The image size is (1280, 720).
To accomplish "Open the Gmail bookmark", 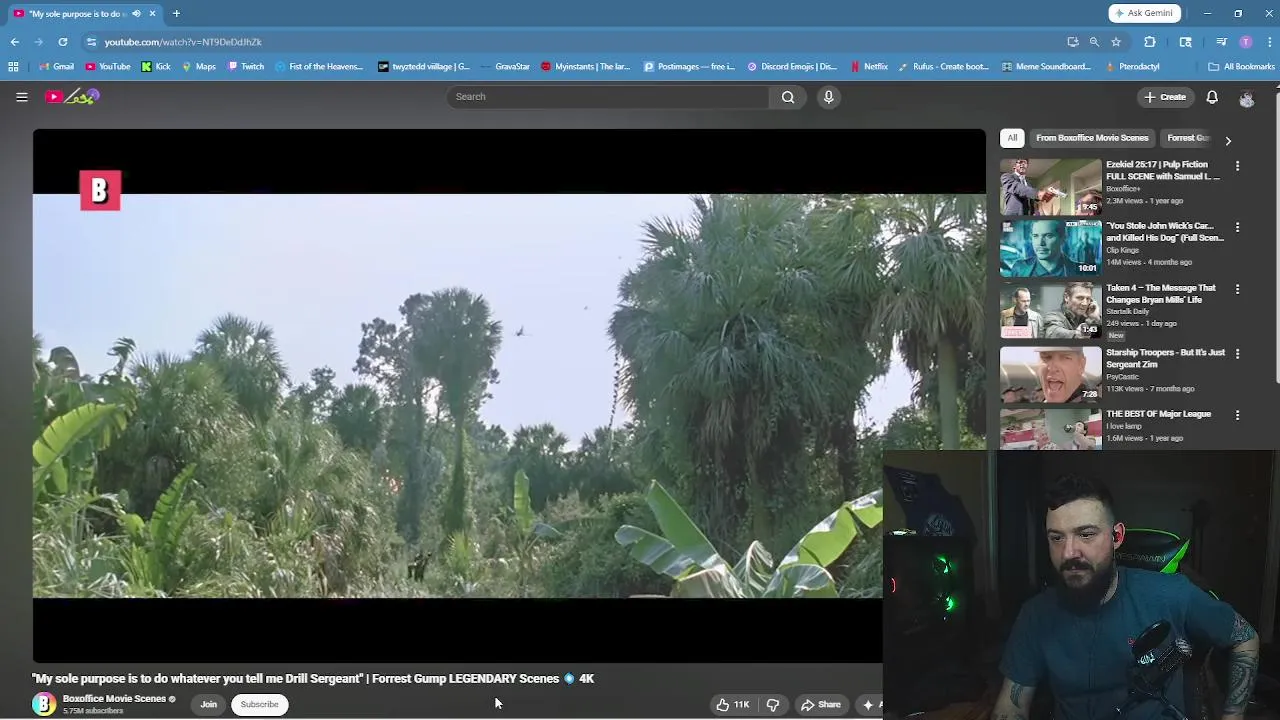I will (56, 67).
